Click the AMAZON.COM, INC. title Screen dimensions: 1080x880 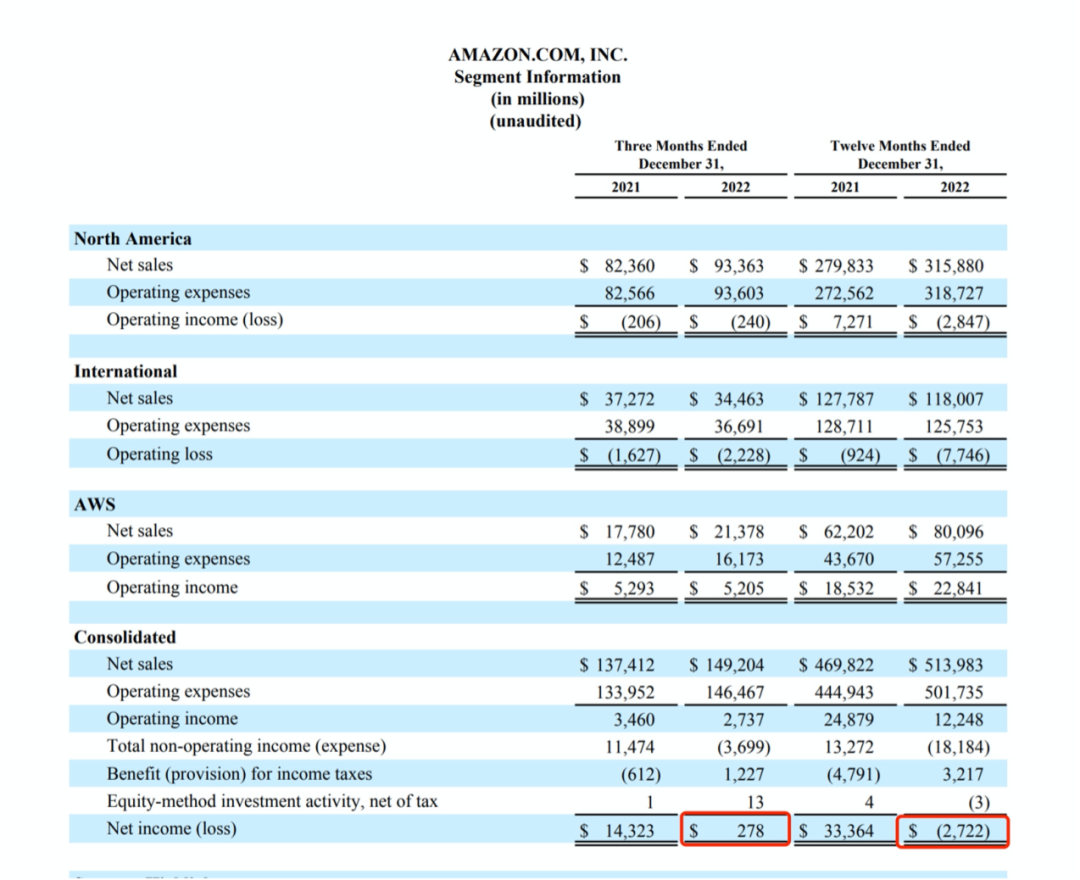coord(537,55)
